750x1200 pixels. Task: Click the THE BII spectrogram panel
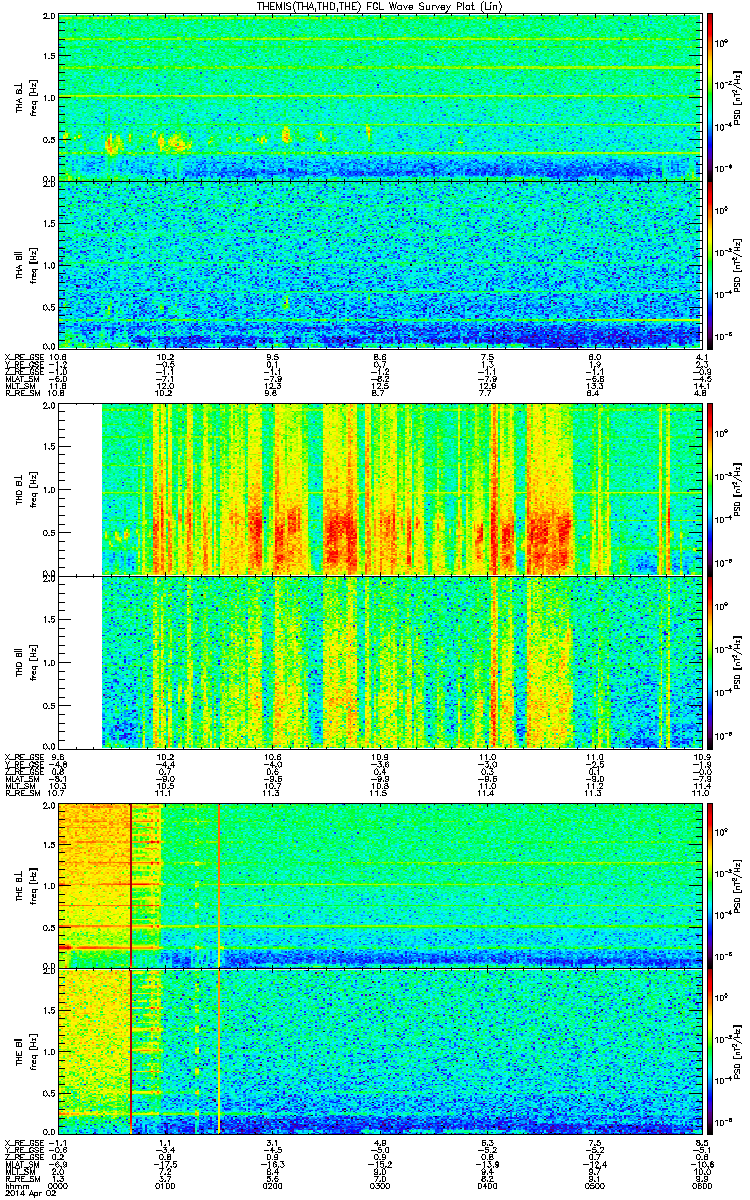(380, 1051)
